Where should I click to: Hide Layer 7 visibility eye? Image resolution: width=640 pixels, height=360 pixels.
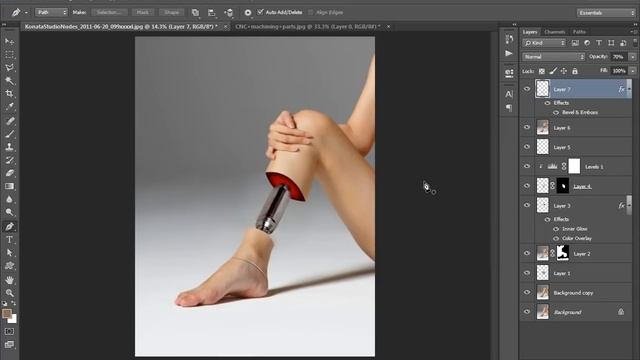[x=527, y=89]
